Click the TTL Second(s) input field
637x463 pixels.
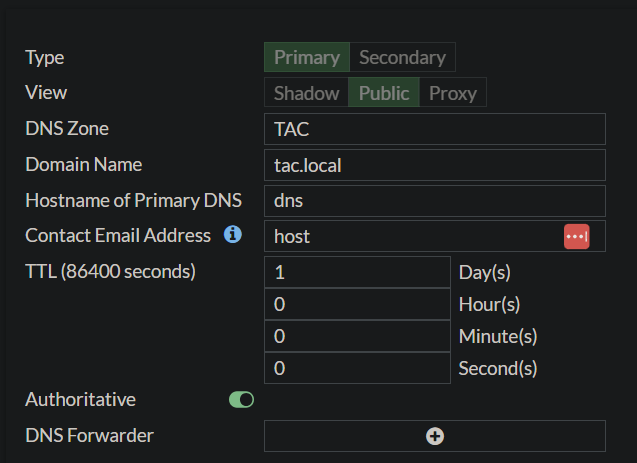click(358, 368)
